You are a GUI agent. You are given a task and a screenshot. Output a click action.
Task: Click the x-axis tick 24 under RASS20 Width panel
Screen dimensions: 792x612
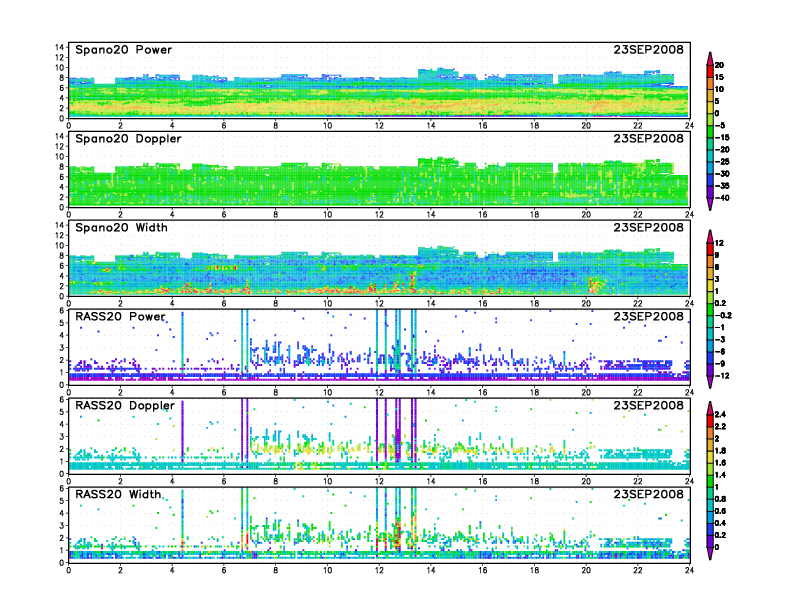[689, 570]
